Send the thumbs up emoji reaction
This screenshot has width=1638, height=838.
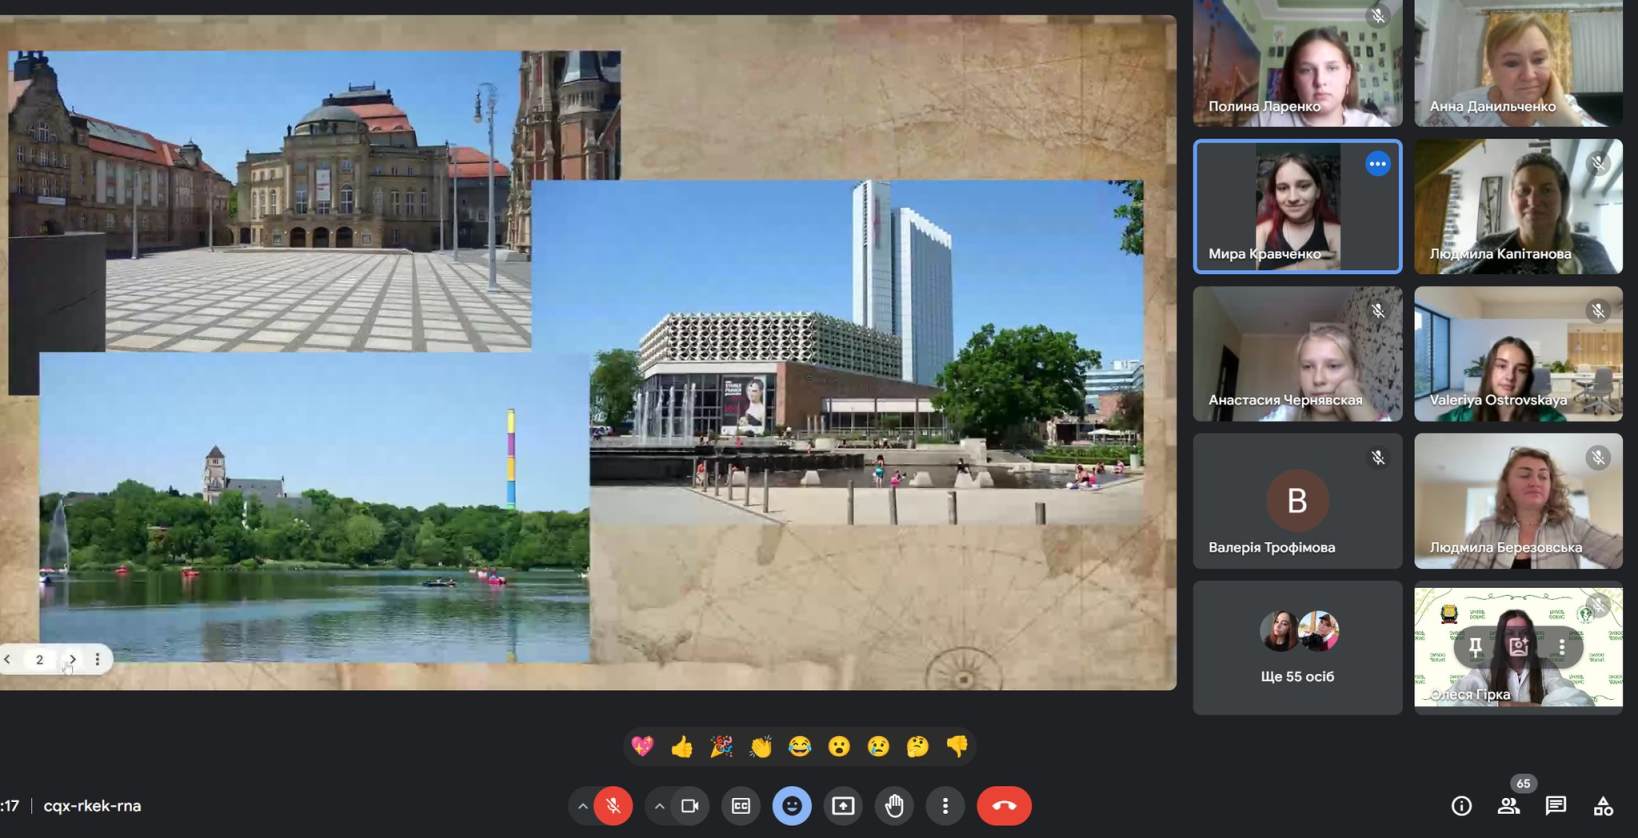(682, 746)
